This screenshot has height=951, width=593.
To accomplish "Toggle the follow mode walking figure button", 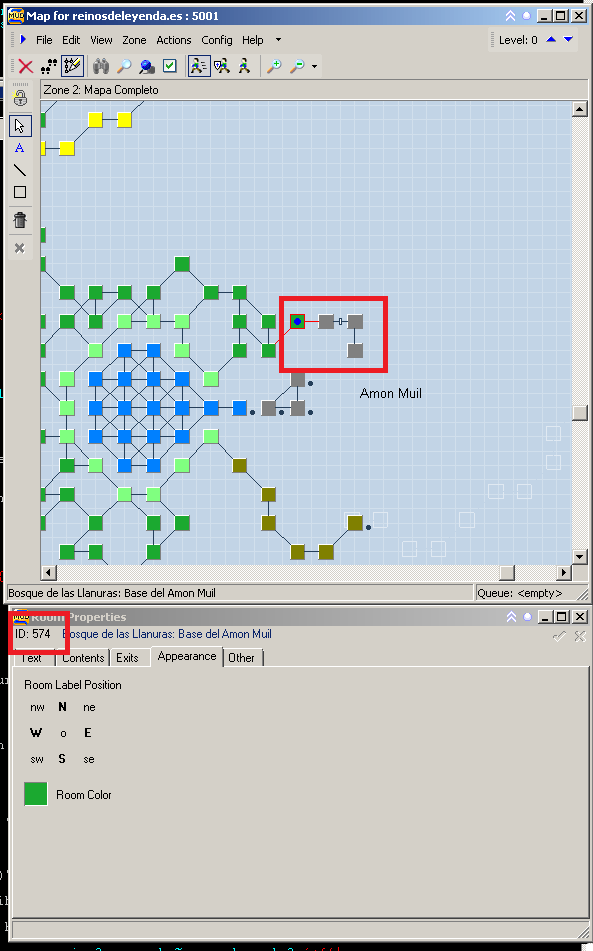I will pos(199,66).
